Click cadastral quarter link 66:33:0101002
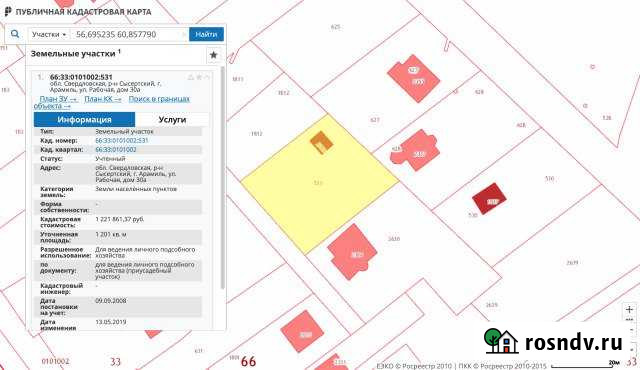 pyautogui.click(x=116, y=149)
